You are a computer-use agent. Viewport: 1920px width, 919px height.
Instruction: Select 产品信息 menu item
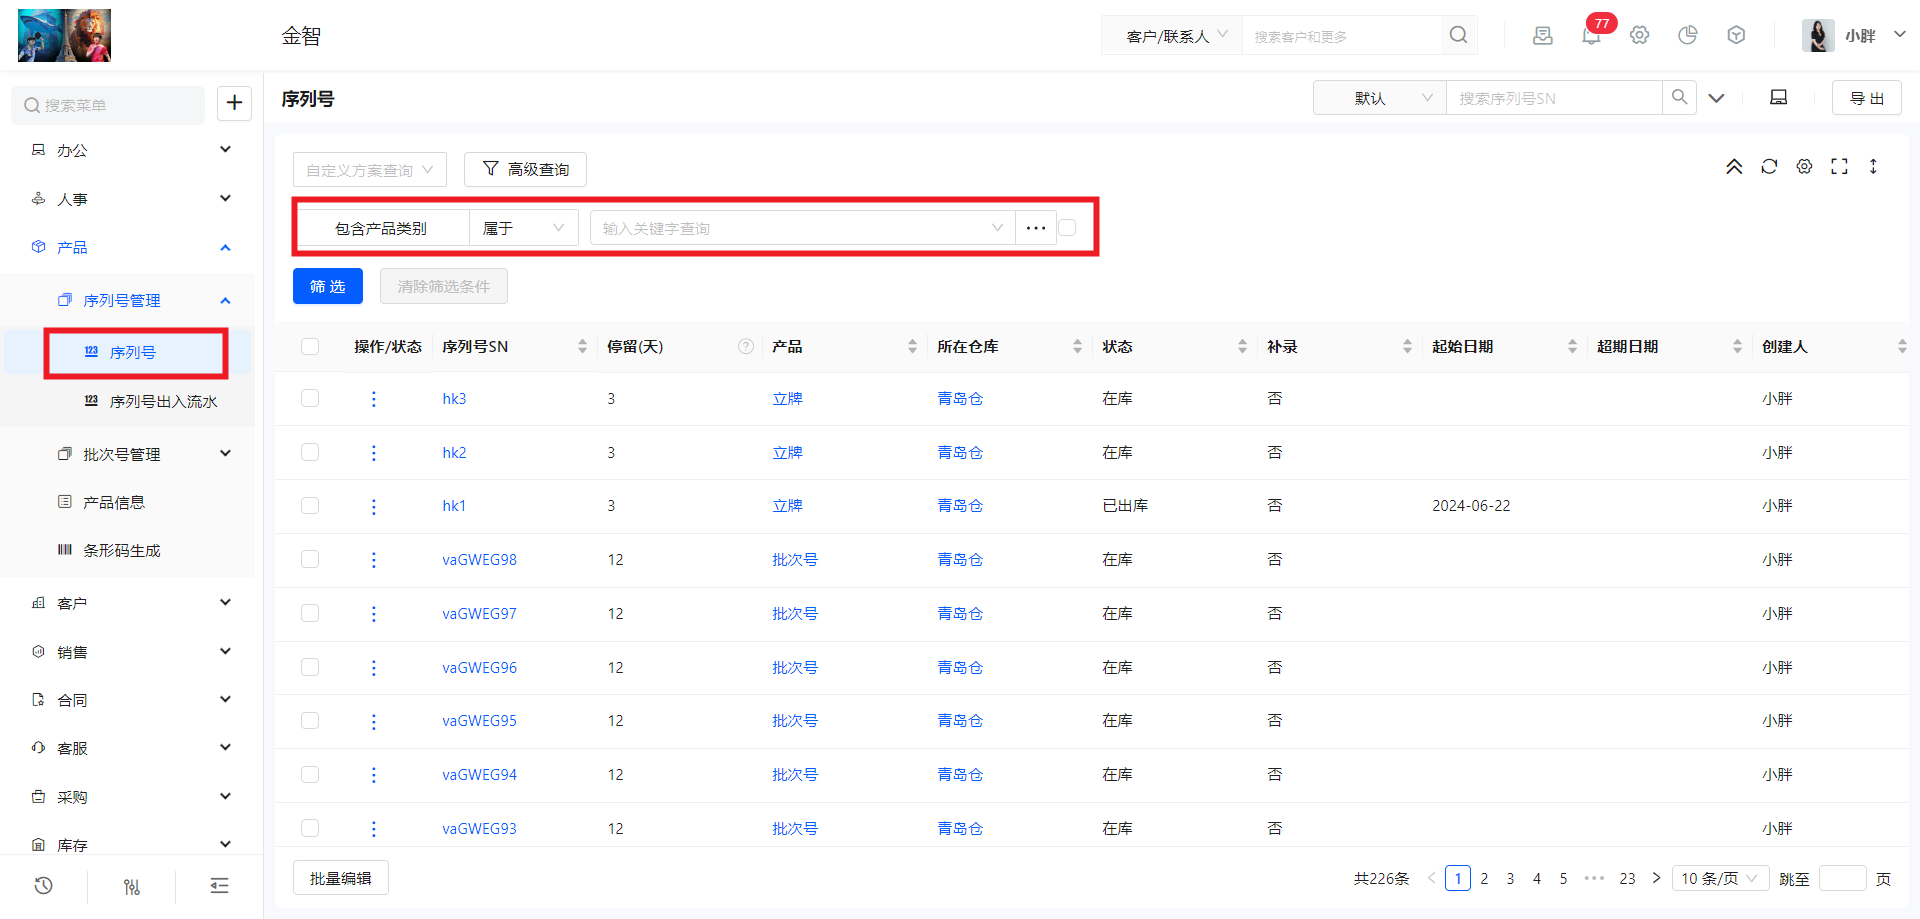114,502
